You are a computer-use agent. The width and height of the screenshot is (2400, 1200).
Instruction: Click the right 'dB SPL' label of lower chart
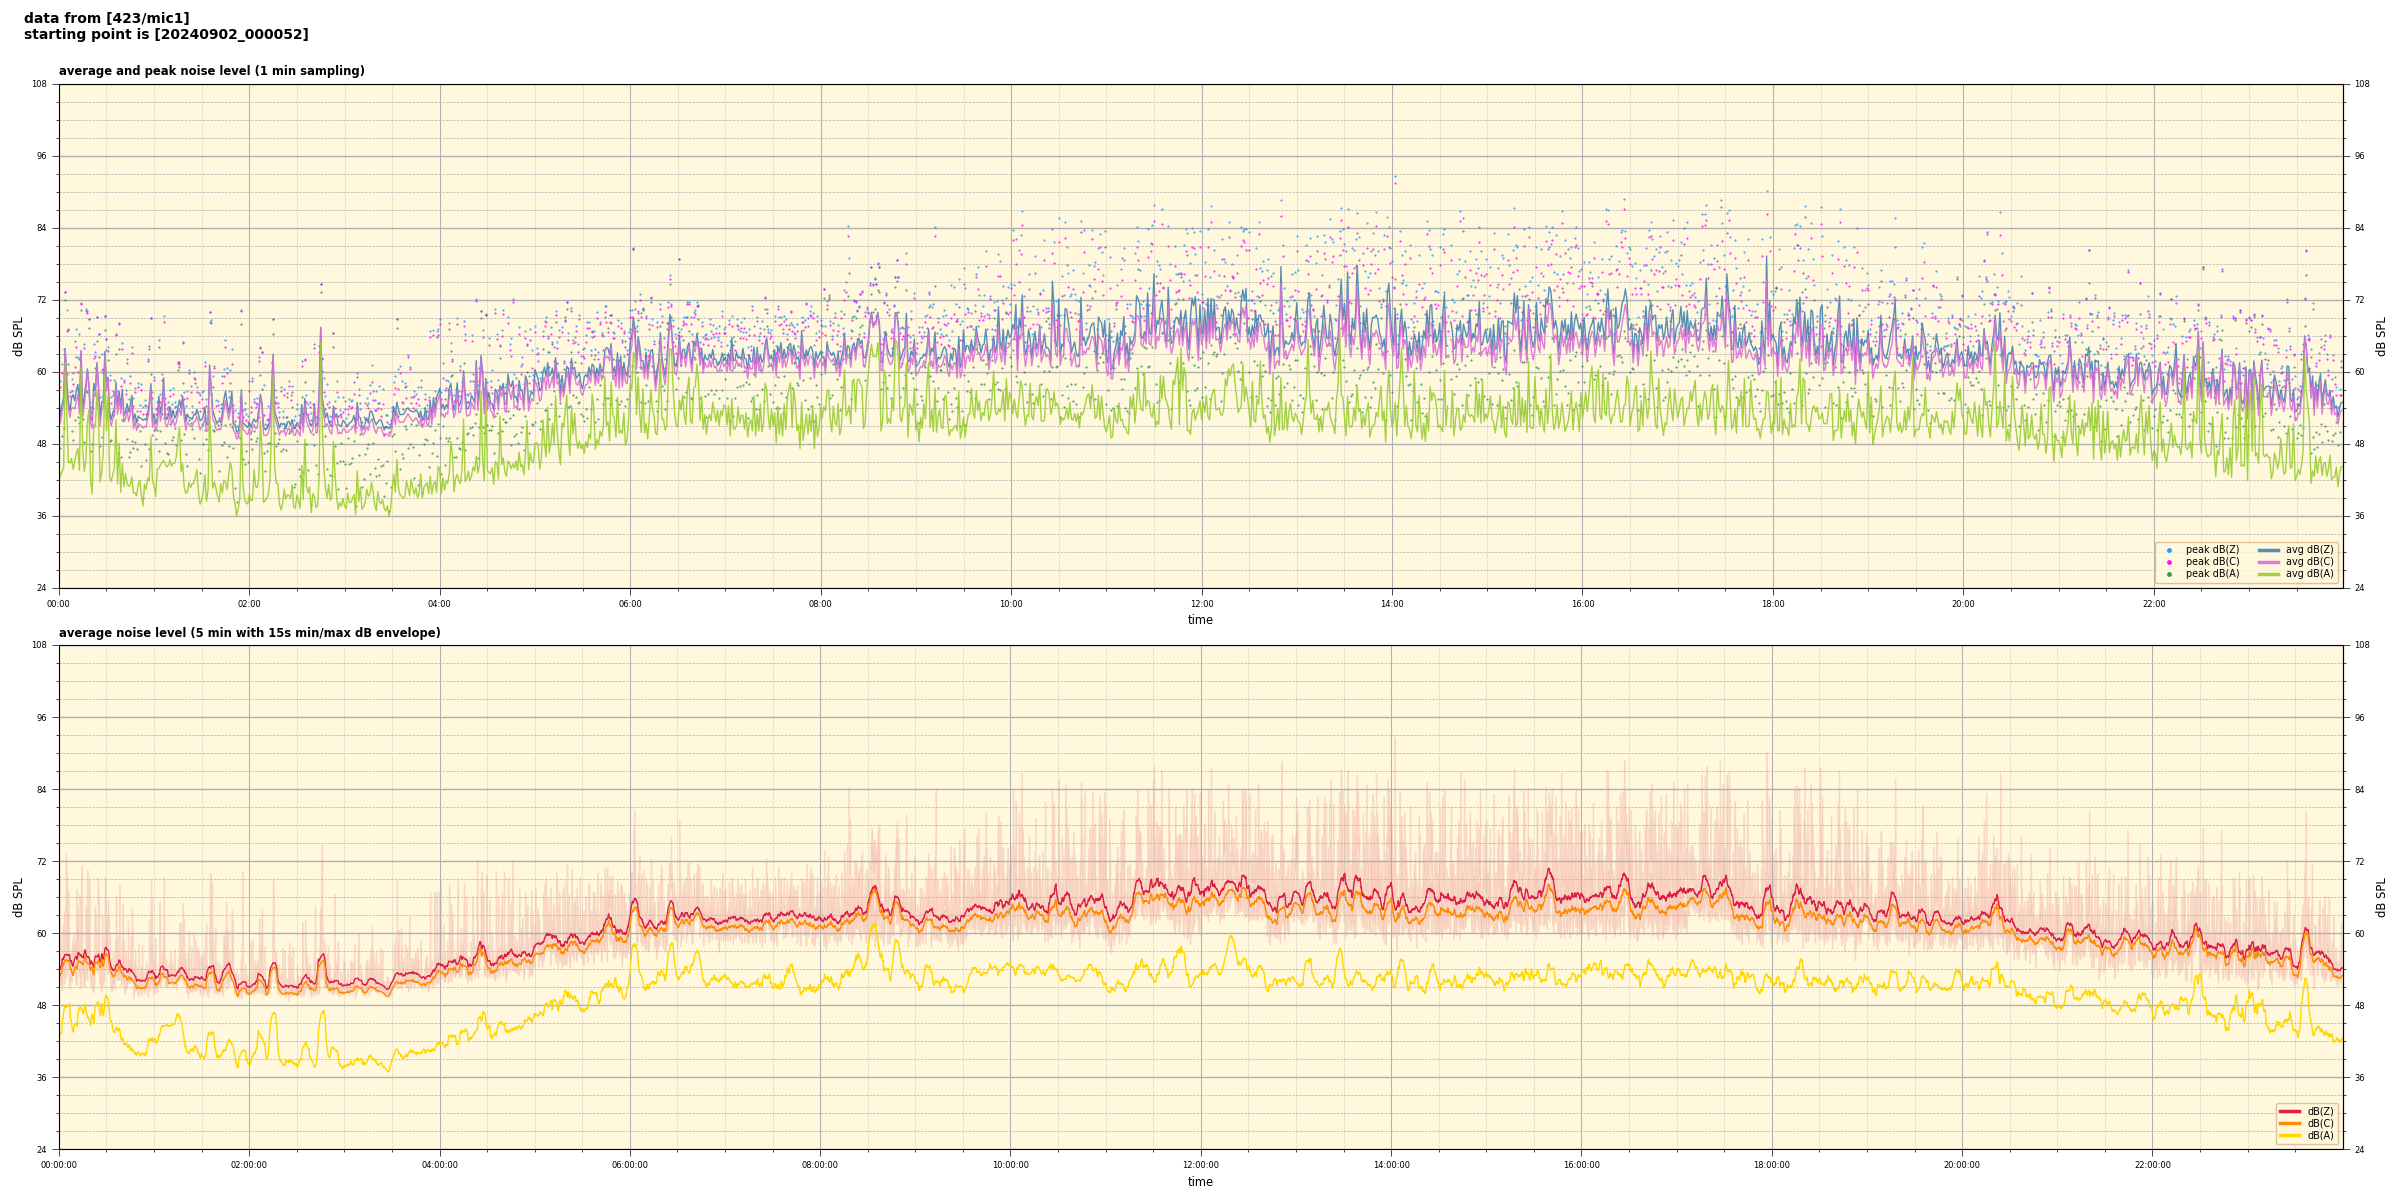pos(2381,897)
